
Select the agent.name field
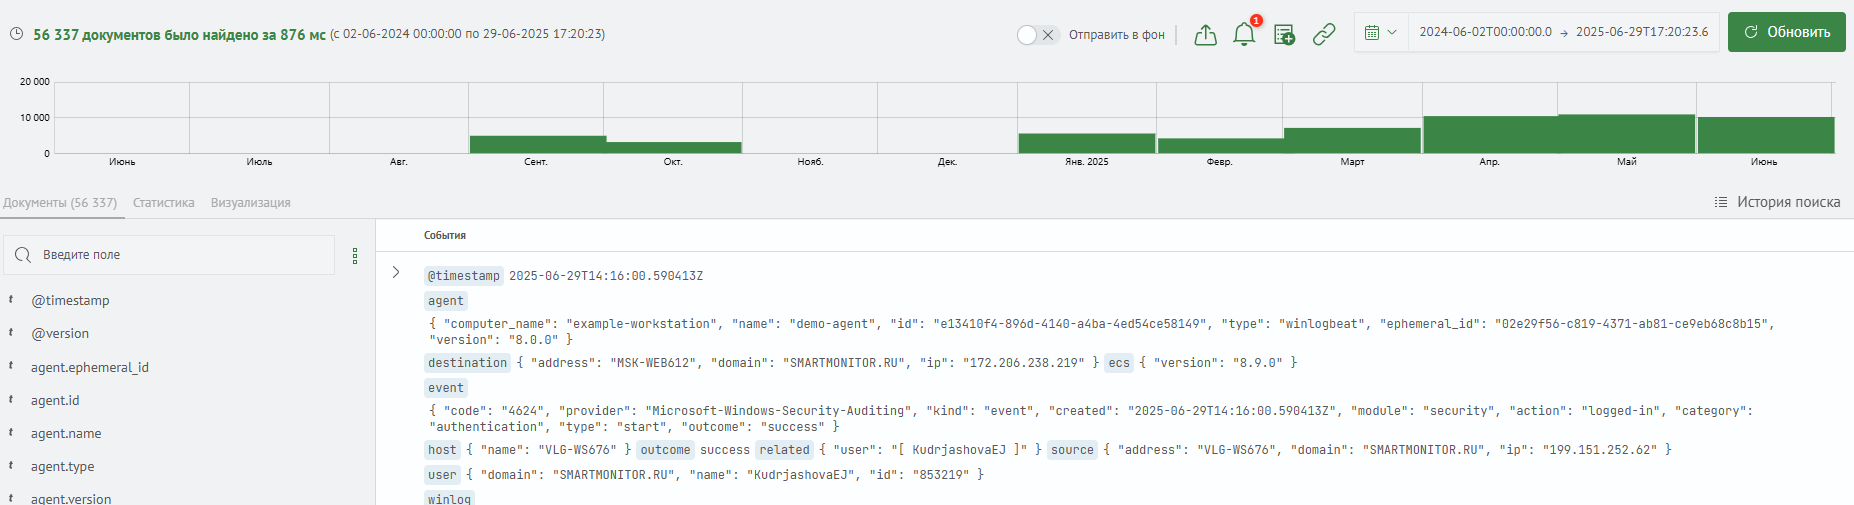[66, 433]
